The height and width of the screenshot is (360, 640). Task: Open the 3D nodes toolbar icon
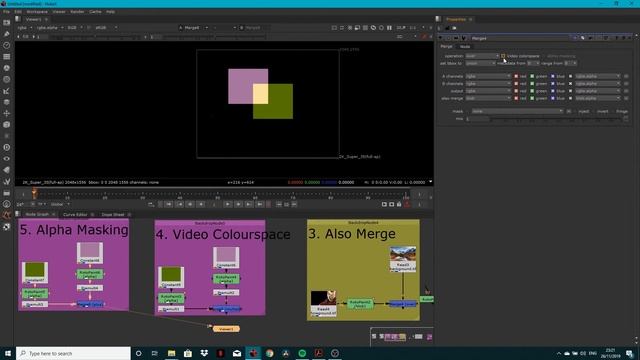pyautogui.click(x=7, y=124)
